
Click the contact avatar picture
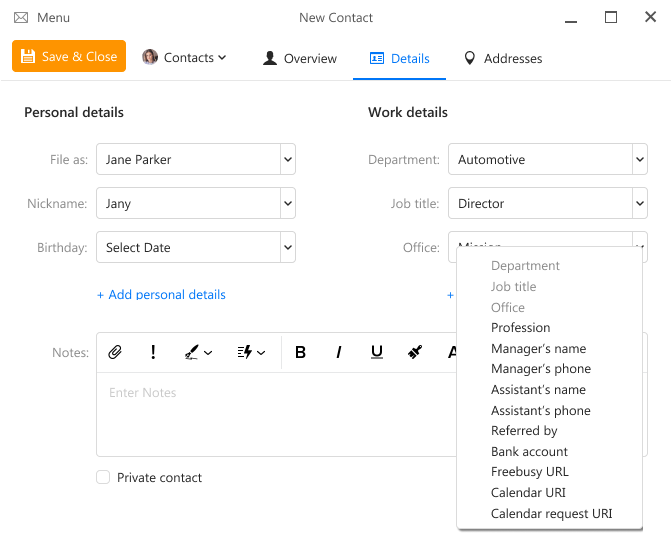coord(150,57)
